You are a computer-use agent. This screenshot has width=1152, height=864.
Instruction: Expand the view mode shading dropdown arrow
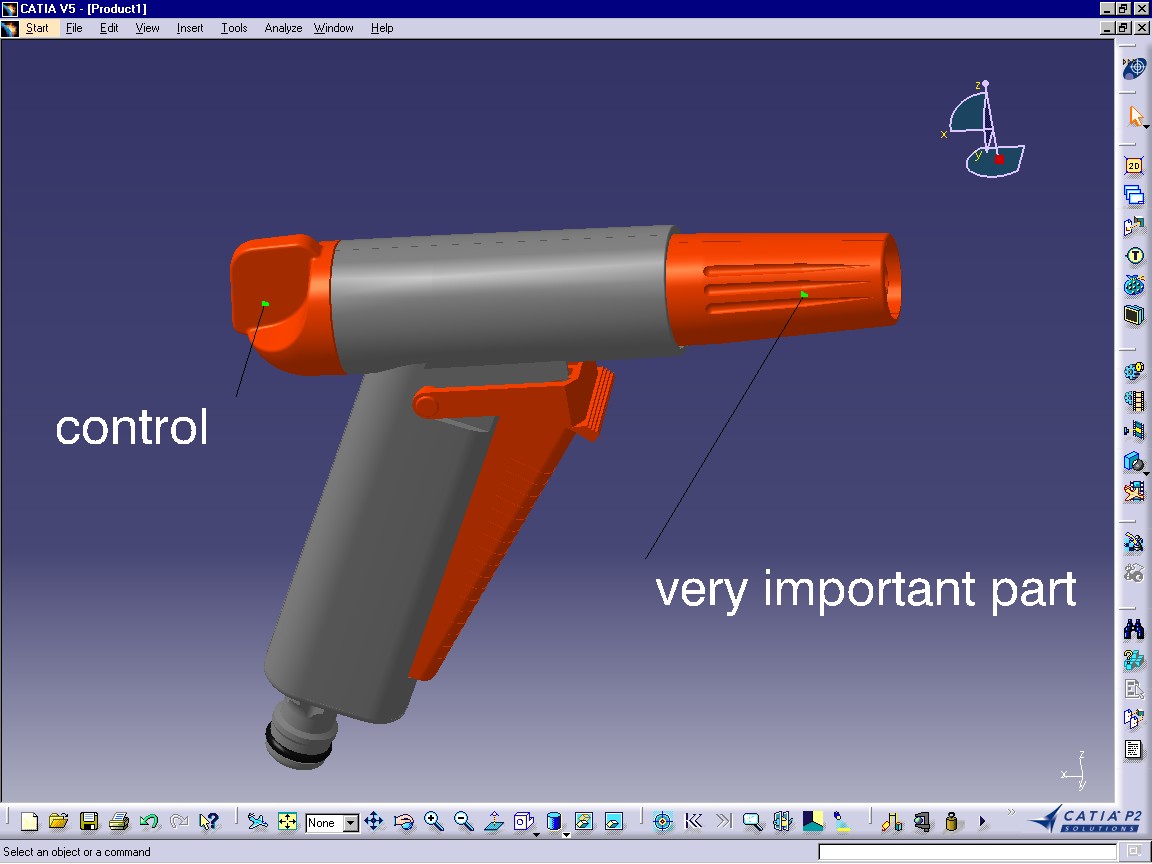coord(566,834)
